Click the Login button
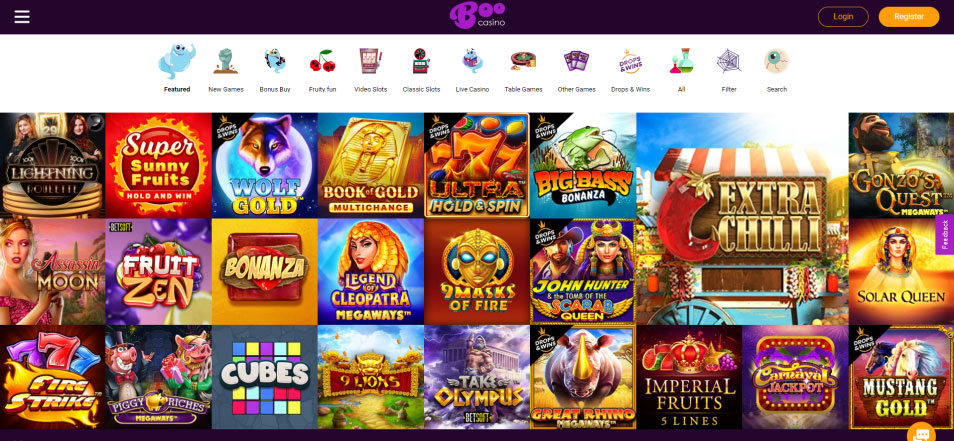 coord(843,16)
